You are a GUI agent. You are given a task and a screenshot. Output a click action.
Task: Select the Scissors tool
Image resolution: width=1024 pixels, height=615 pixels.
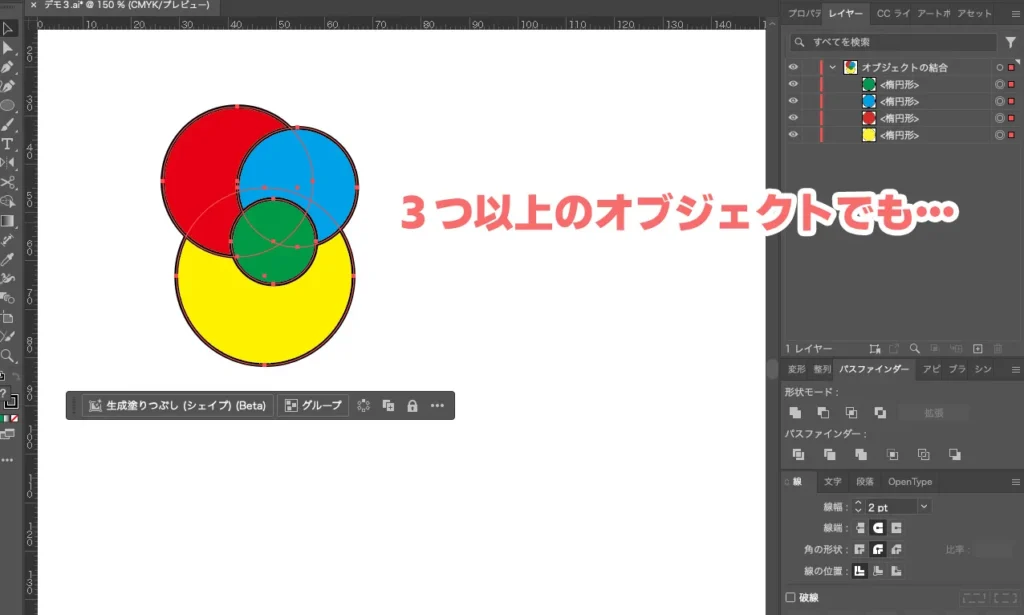click(x=8, y=183)
